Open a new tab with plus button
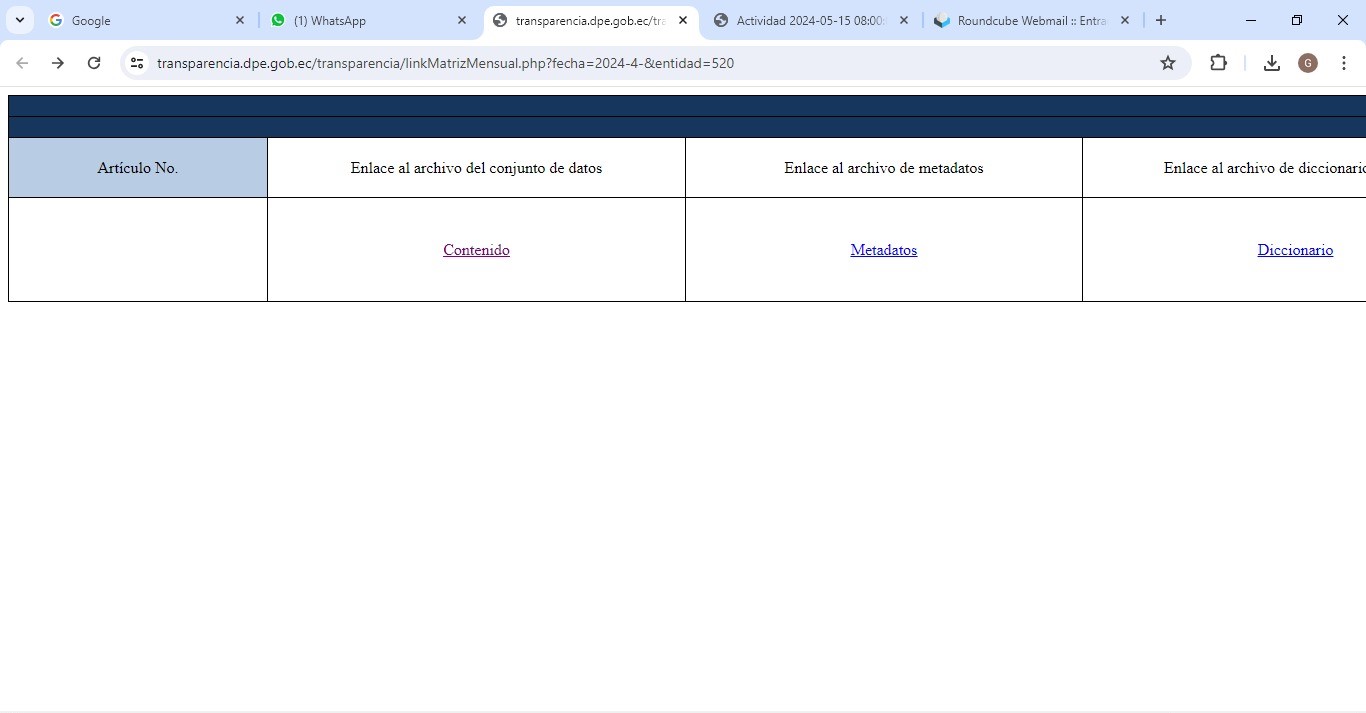This screenshot has height=713, width=1366. (x=1160, y=20)
